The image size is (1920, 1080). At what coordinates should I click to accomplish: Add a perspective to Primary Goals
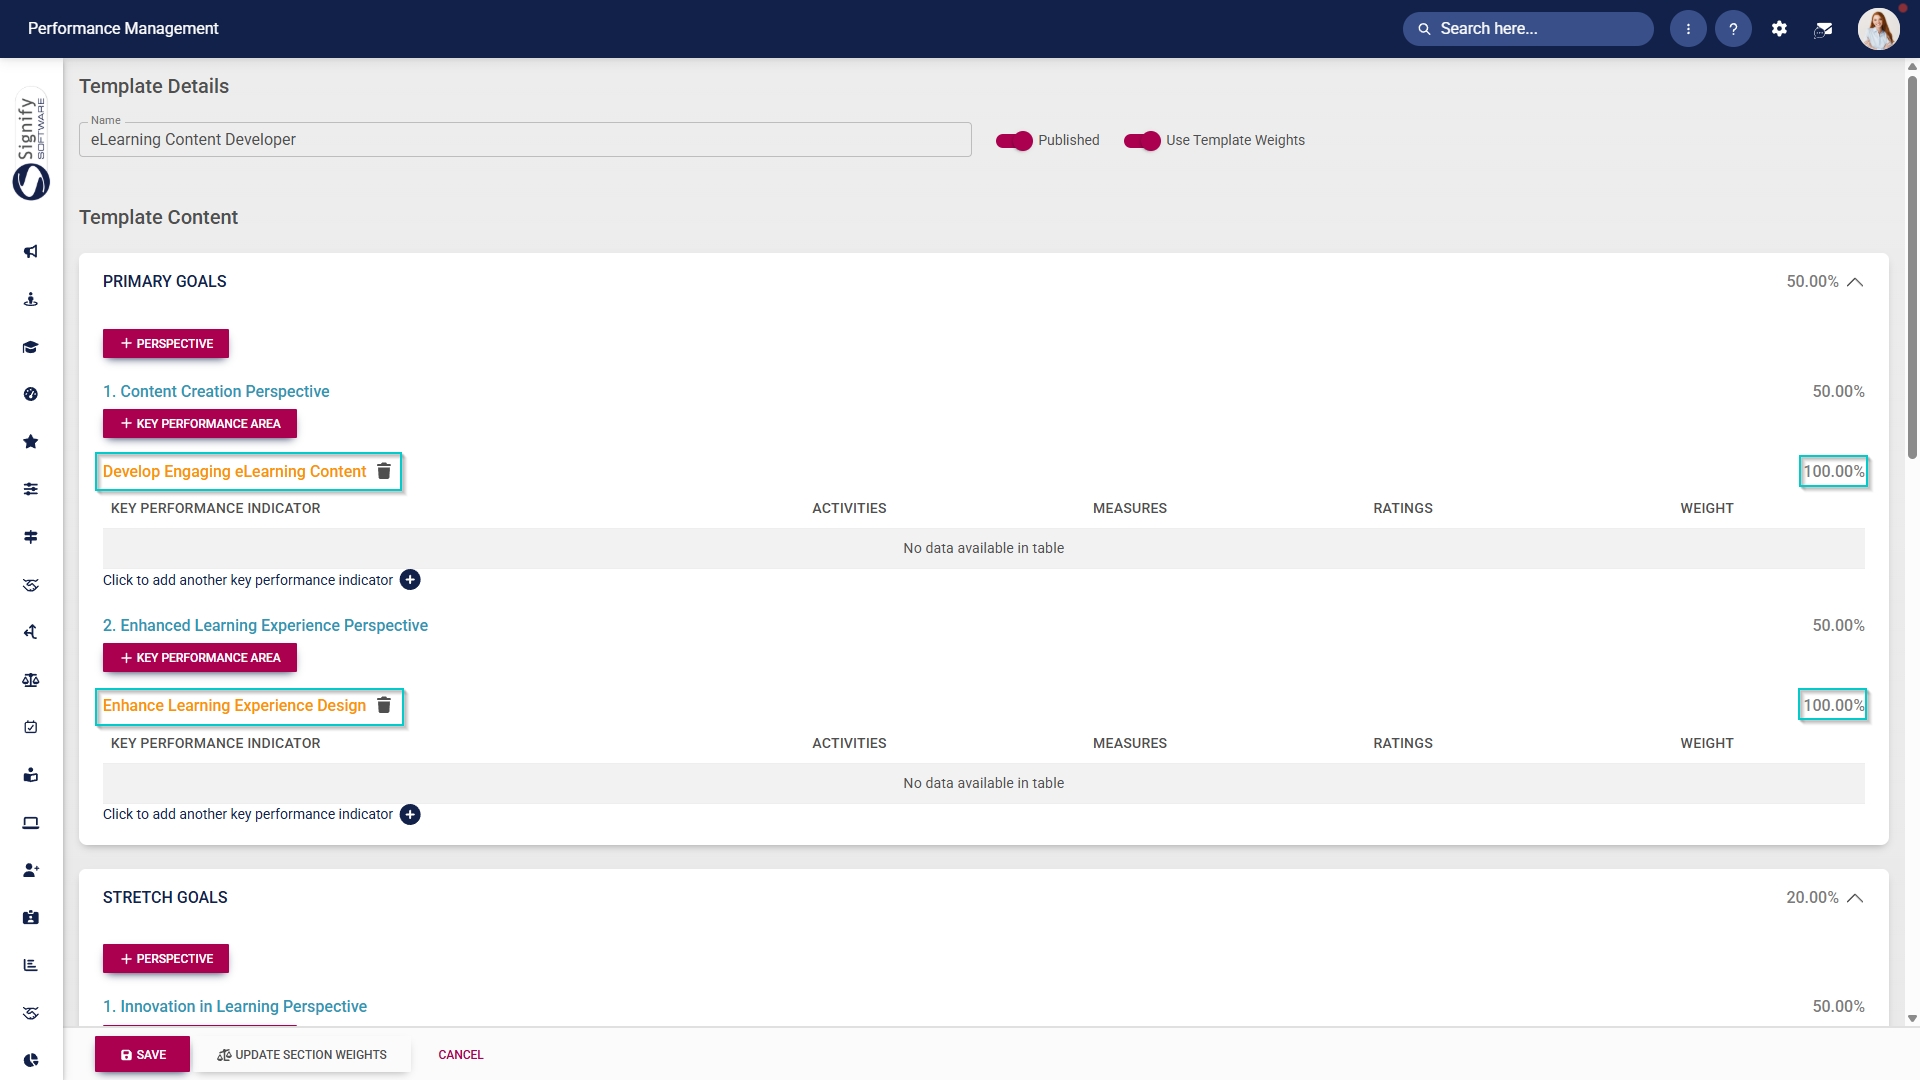(166, 343)
